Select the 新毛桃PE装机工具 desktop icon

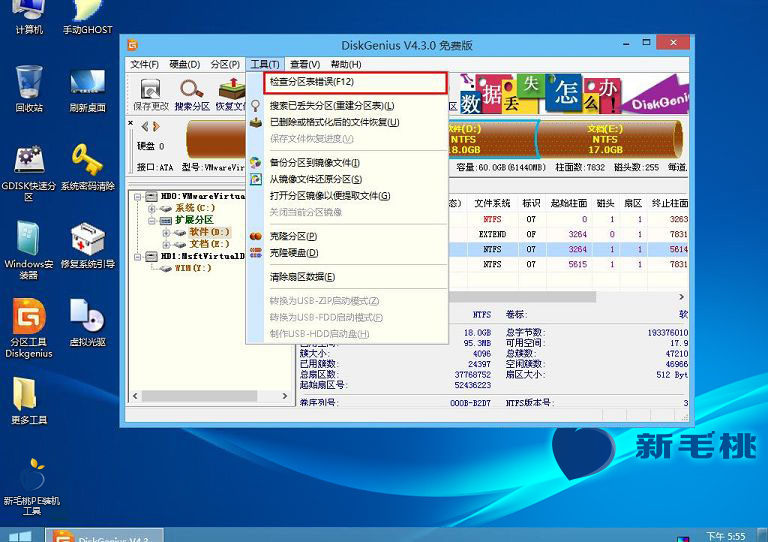tap(31, 486)
